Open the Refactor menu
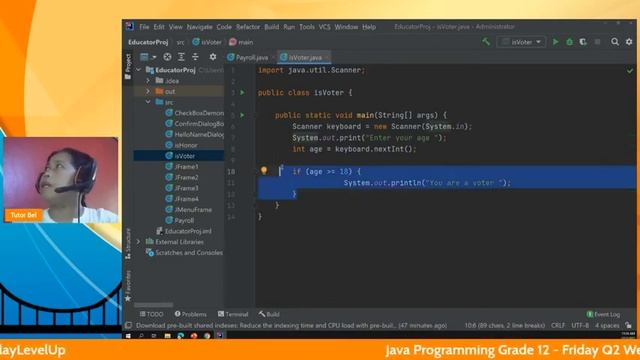 (x=248, y=27)
